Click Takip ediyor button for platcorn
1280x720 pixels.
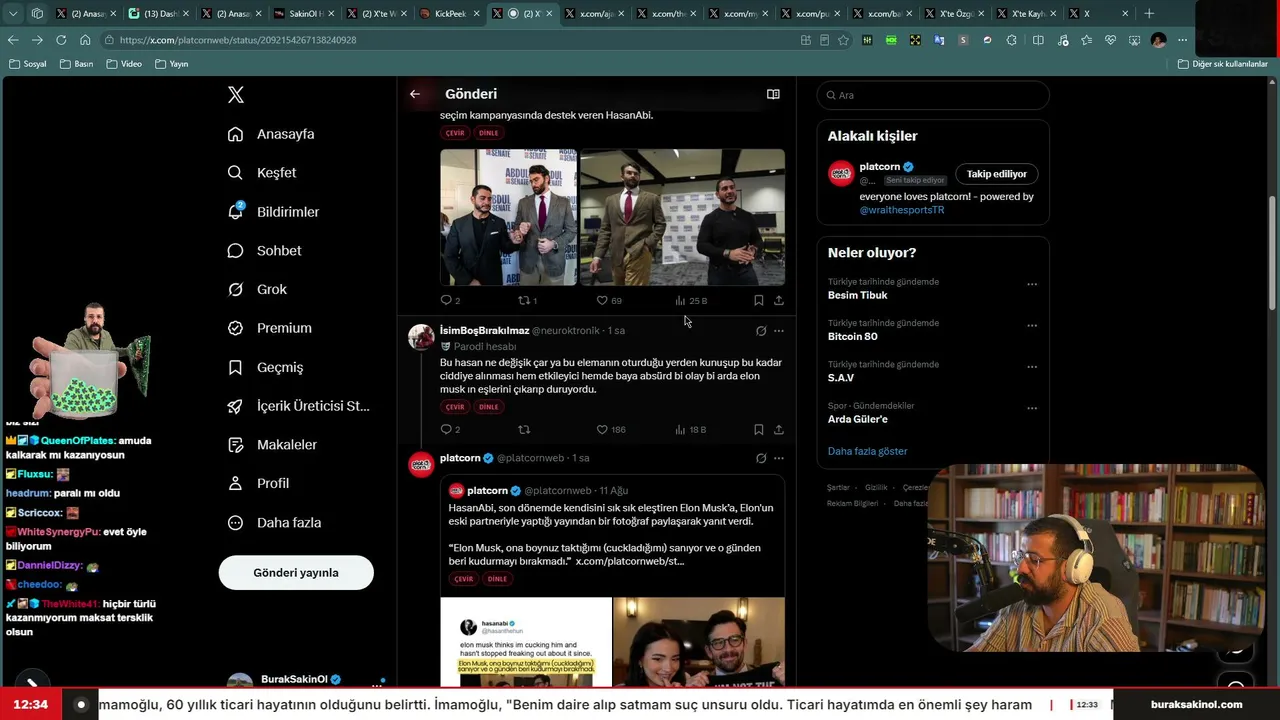[x=997, y=174]
